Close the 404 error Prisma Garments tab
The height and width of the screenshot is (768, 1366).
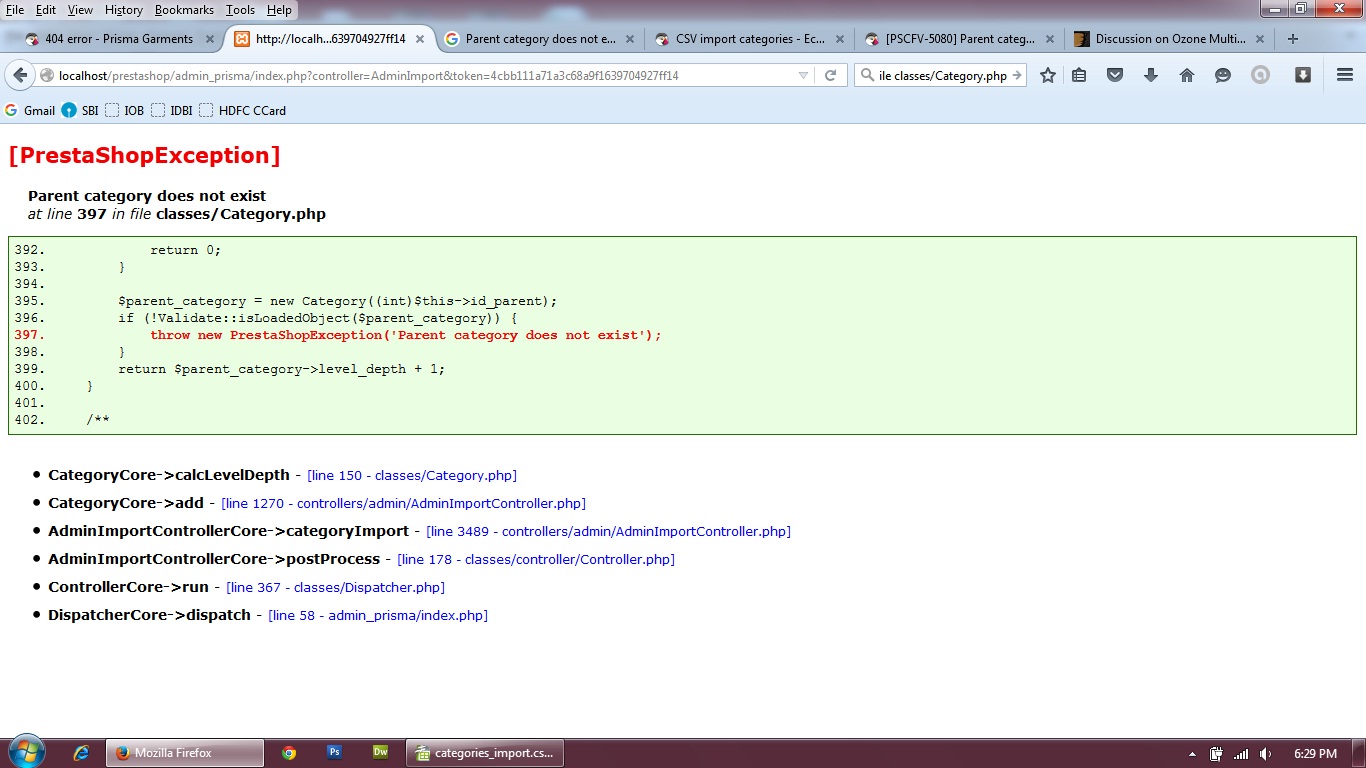pos(210,39)
